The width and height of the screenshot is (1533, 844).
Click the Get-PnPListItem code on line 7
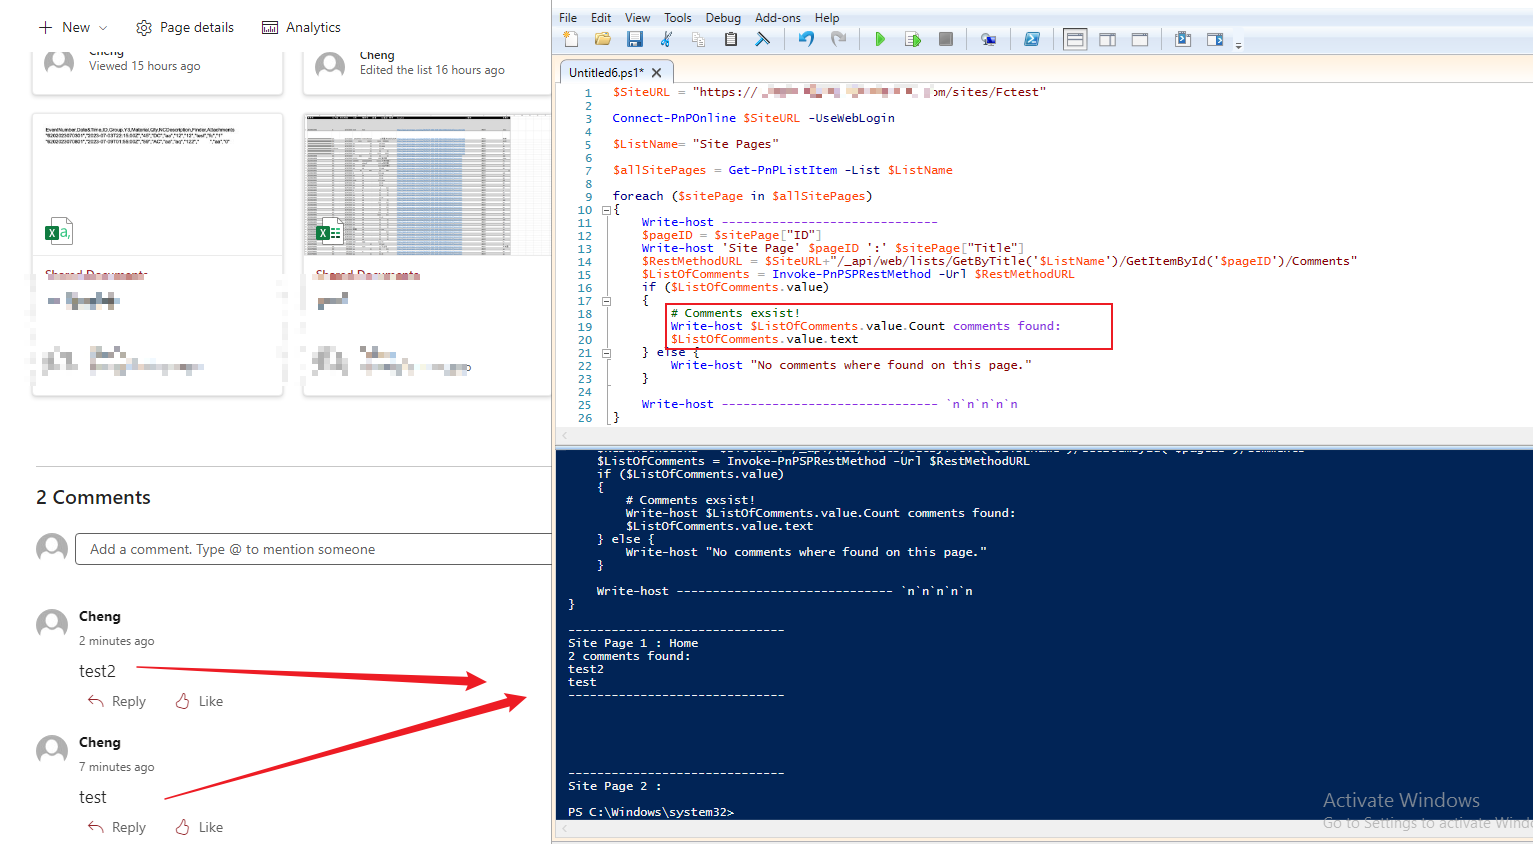click(782, 170)
